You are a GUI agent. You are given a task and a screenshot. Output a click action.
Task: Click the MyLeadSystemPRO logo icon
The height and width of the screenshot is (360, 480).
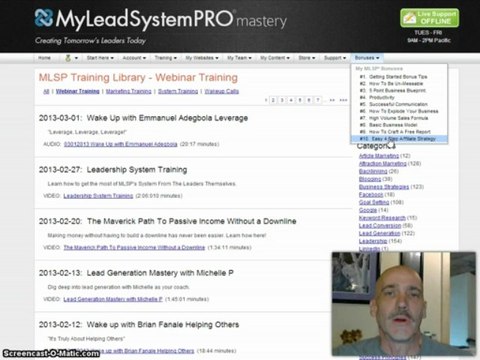point(44,18)
